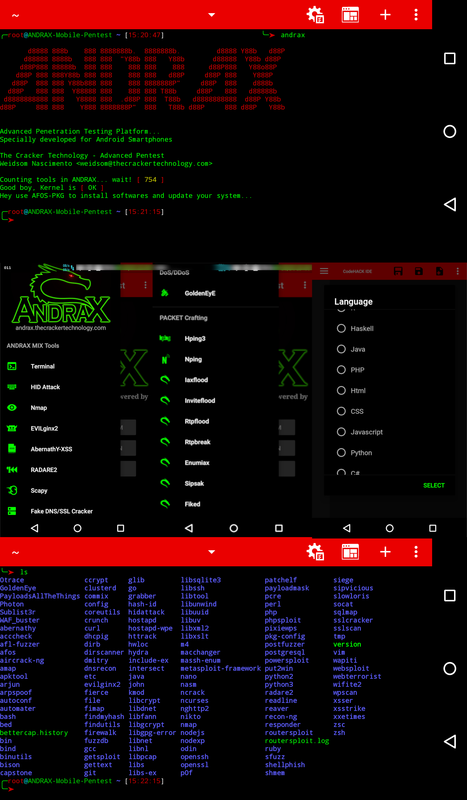Visit andrax.thecrackertechnology.com link
Viewport: 467px width, 800px height.
pos(61,328)
